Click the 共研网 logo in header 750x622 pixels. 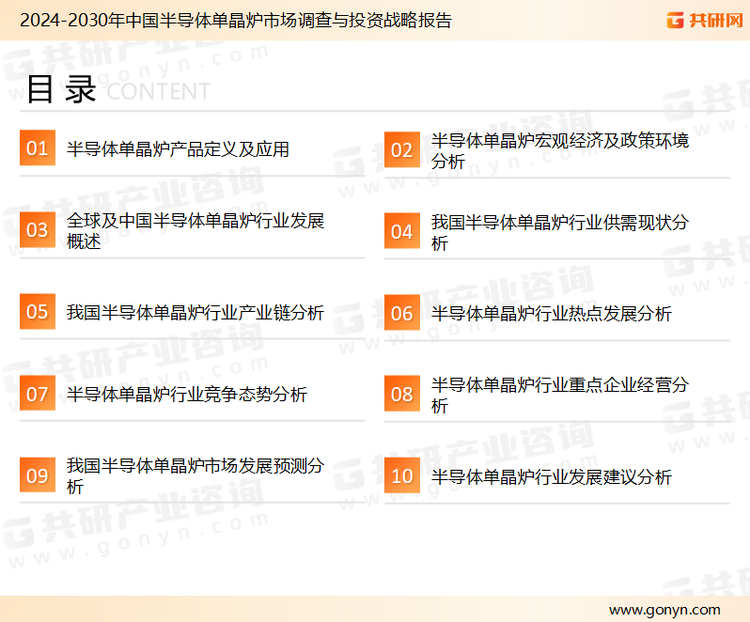point(705,20)
